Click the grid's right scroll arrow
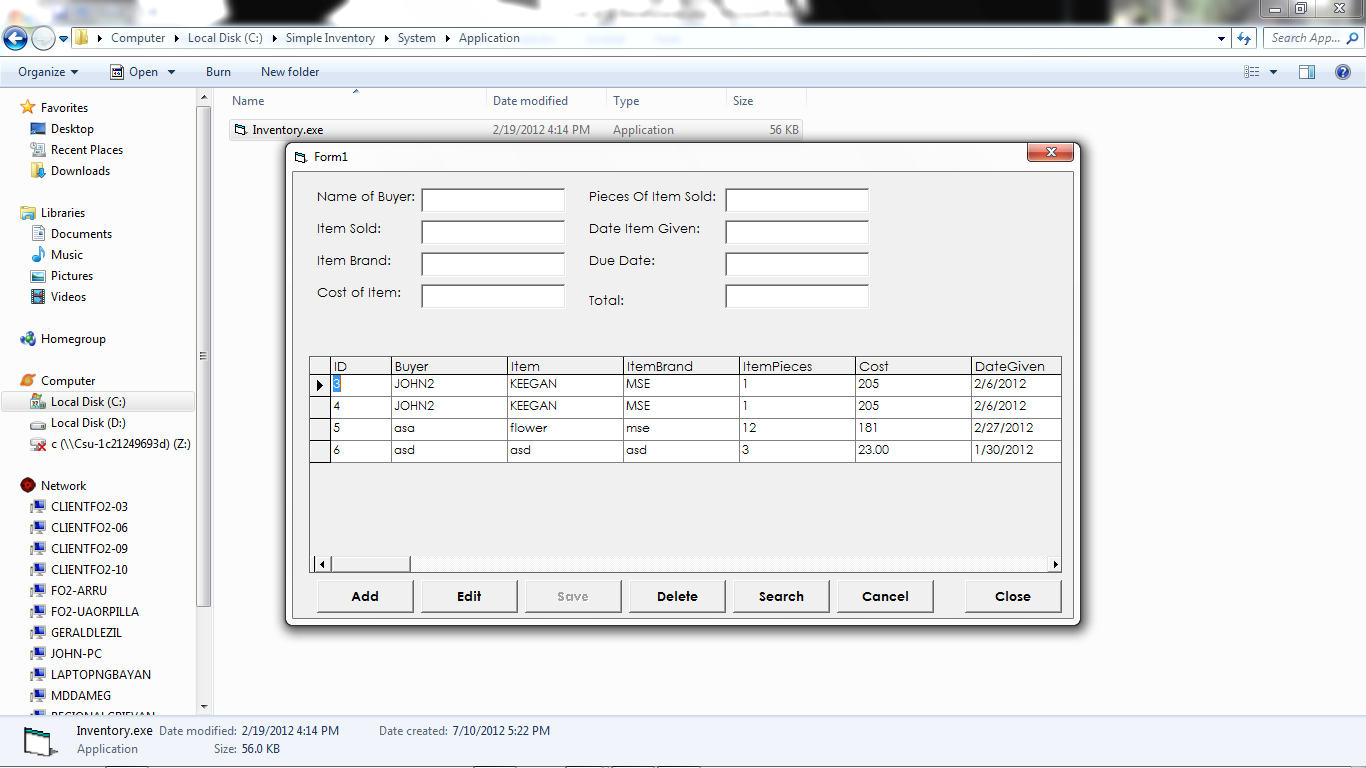The width and height of the screenshot is (1366, 768). [x=1054, y=564]
